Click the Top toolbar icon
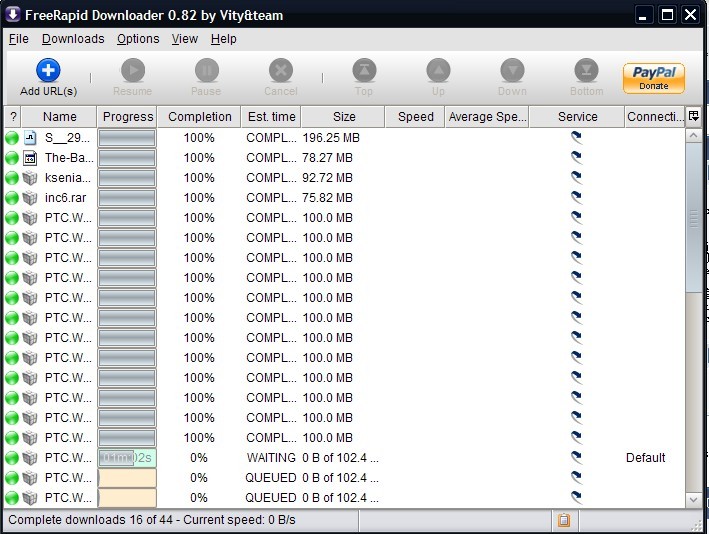 pyautogui.click(x=364, y=71)
